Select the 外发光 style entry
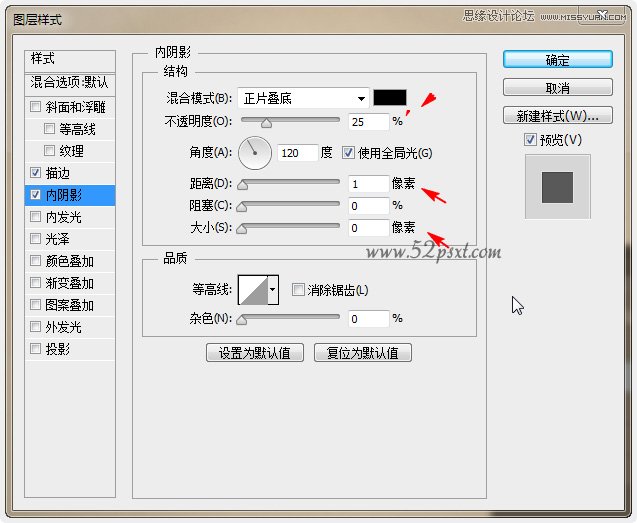637x523 pixels. click(x=63, y=327)
